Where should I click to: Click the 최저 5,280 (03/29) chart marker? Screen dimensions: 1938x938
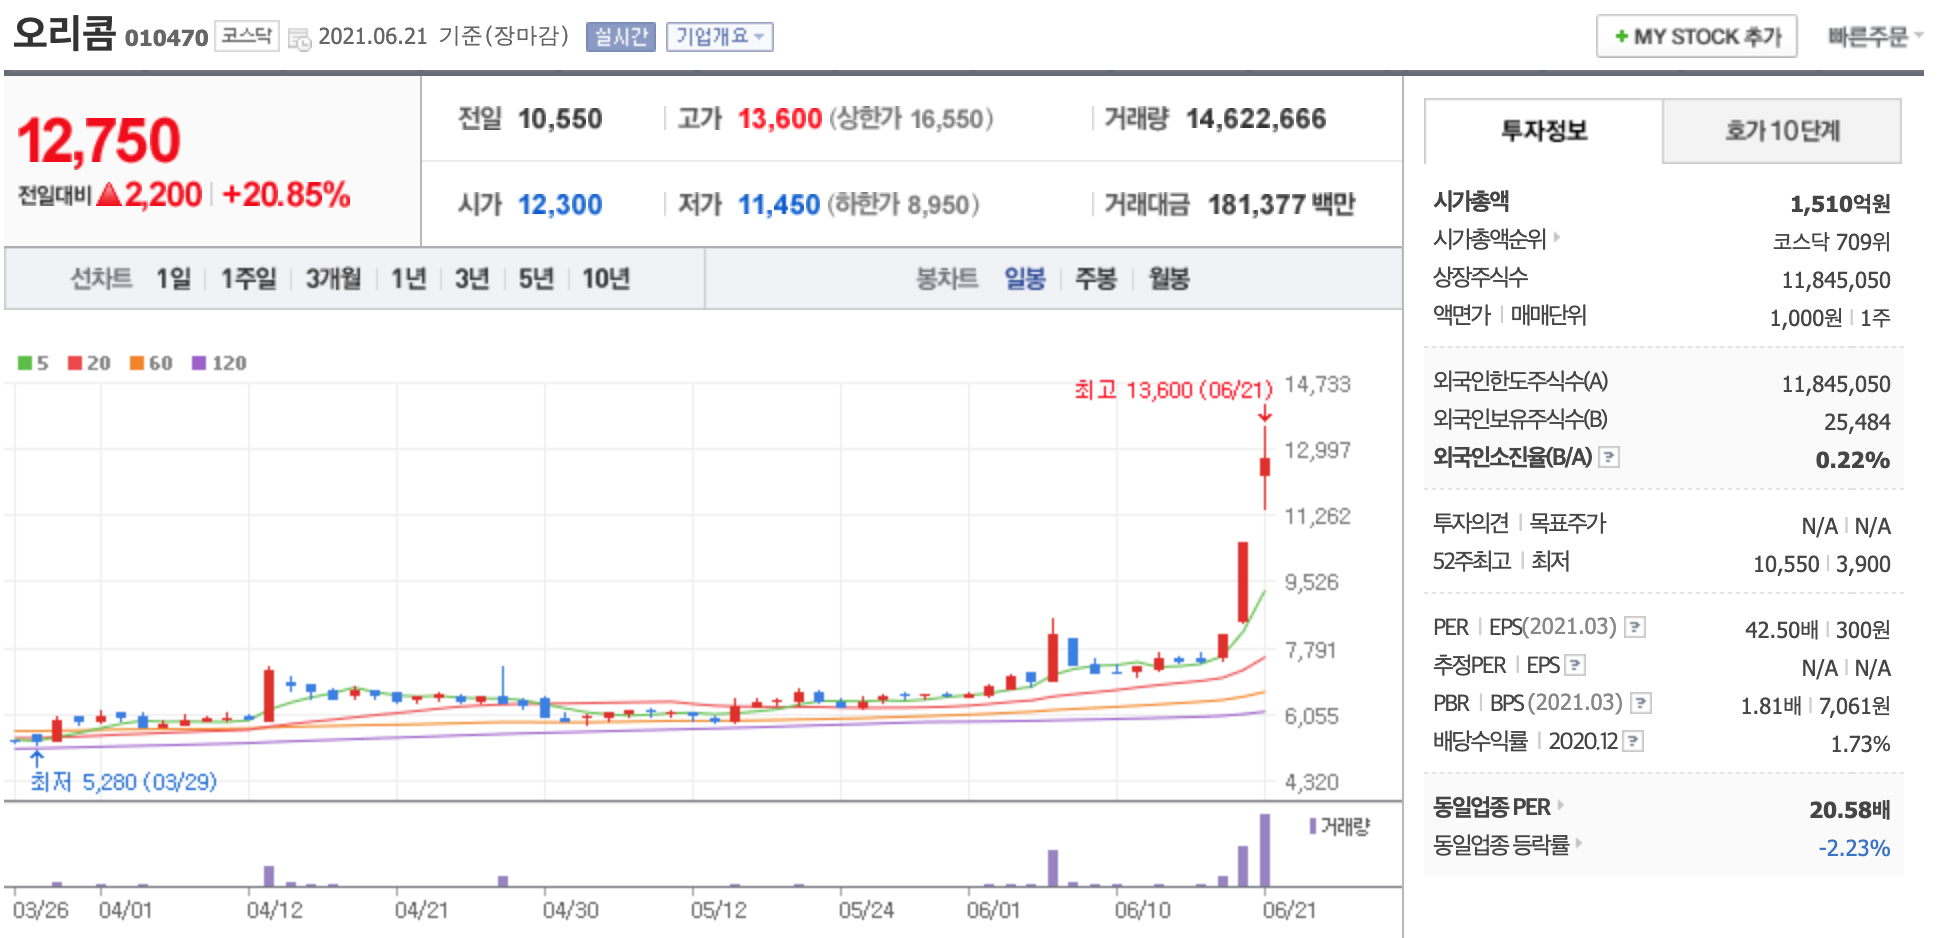123,782
